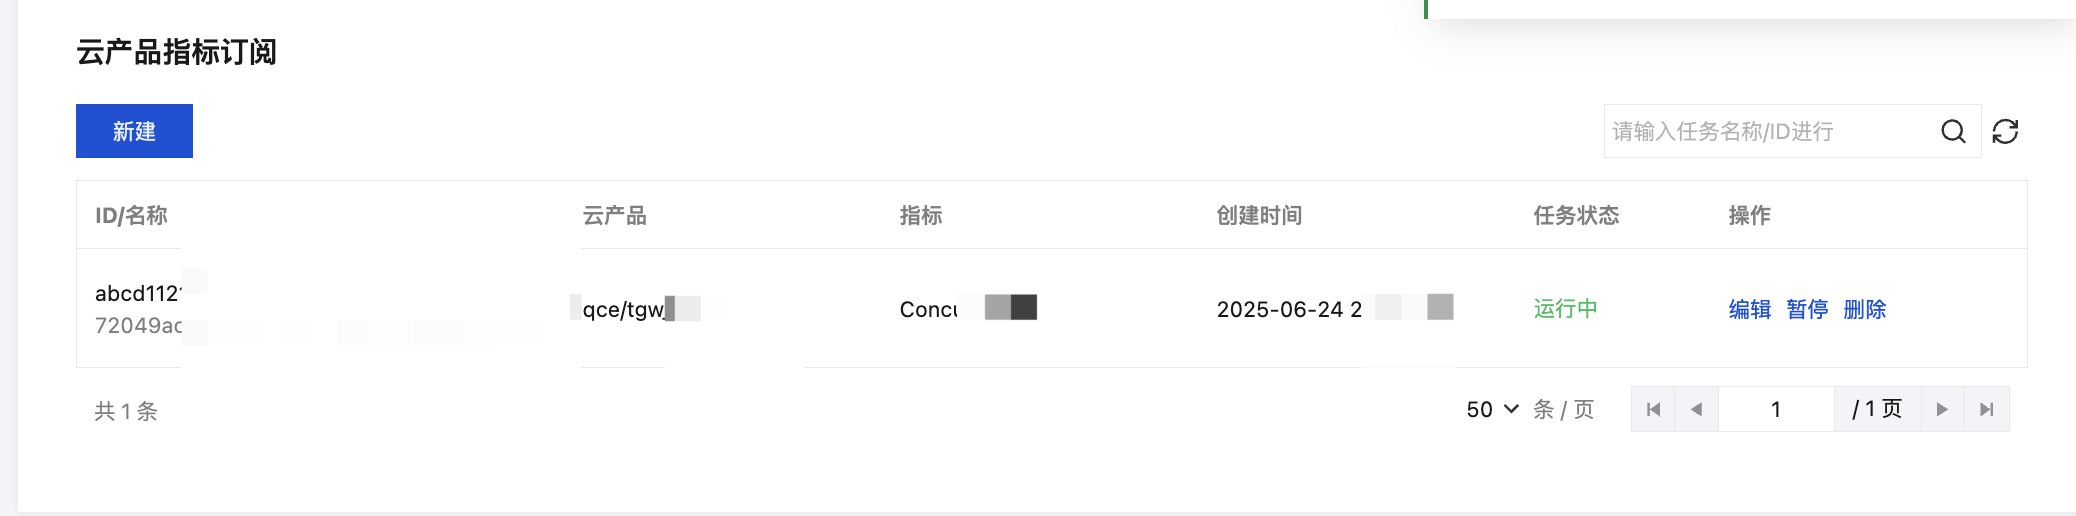Click the 指标 column header

click(920, 215)
